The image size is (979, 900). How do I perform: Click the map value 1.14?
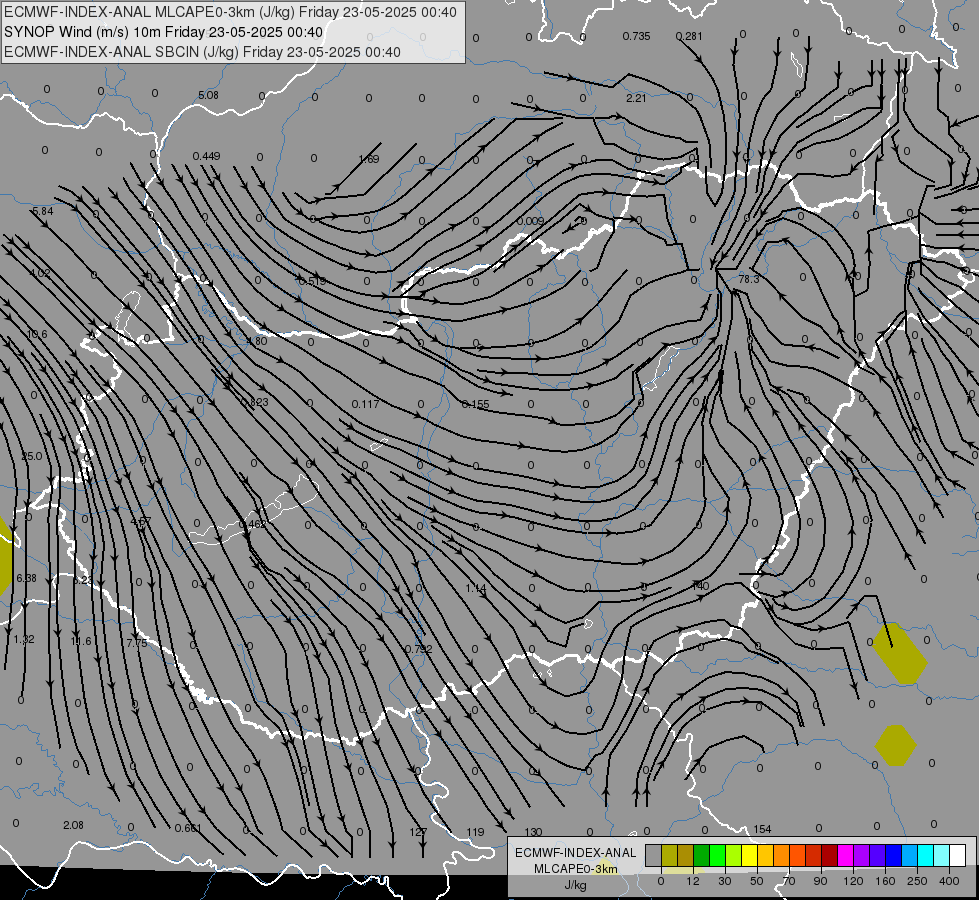pyautogui.click(x=476, y=588)
